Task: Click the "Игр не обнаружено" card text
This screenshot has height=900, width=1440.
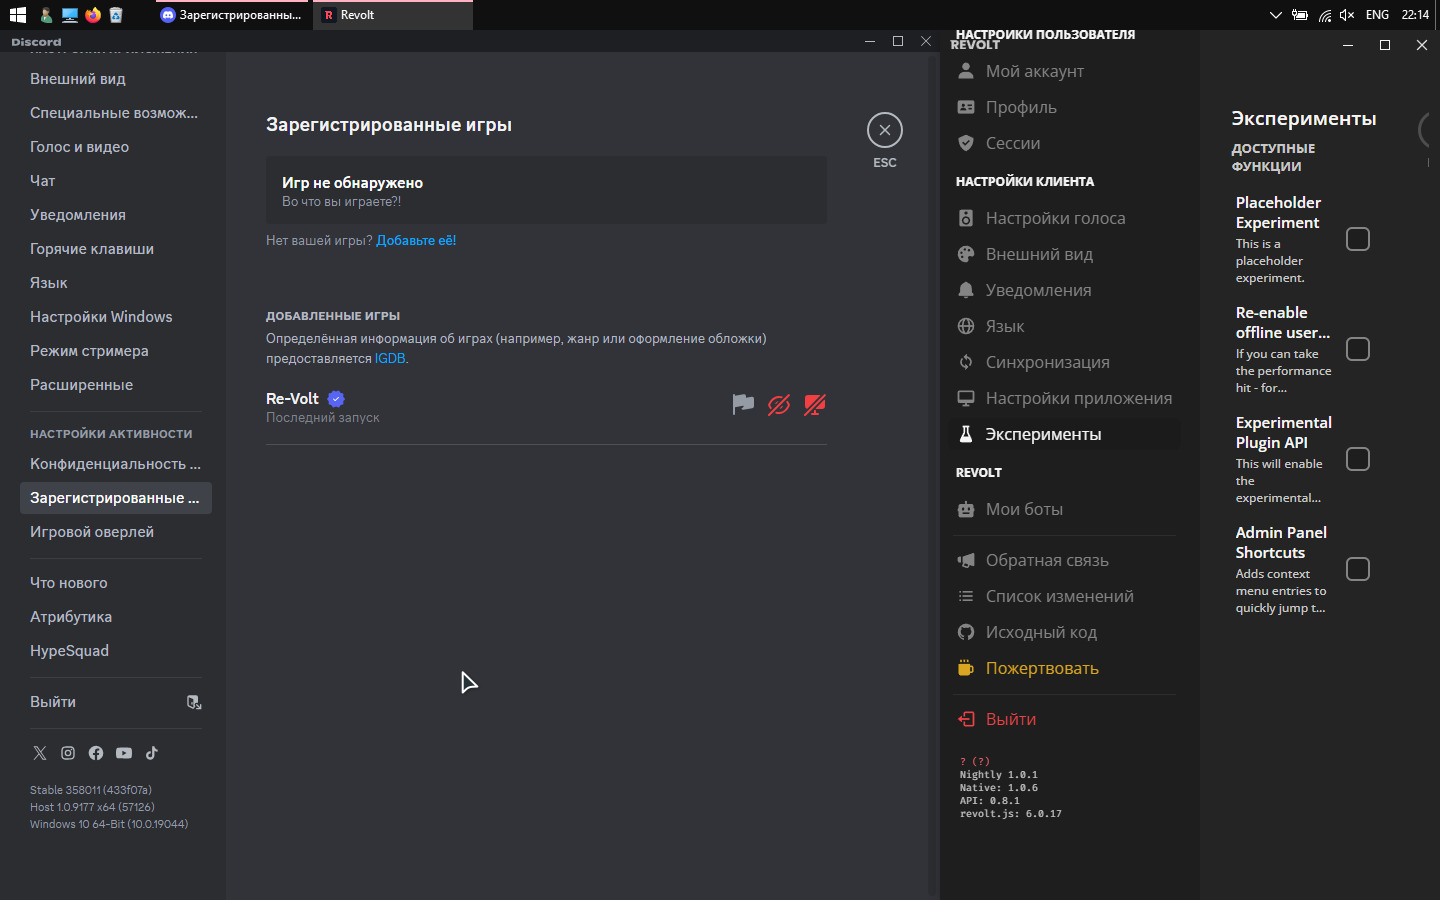Action: tap(352, 183)
